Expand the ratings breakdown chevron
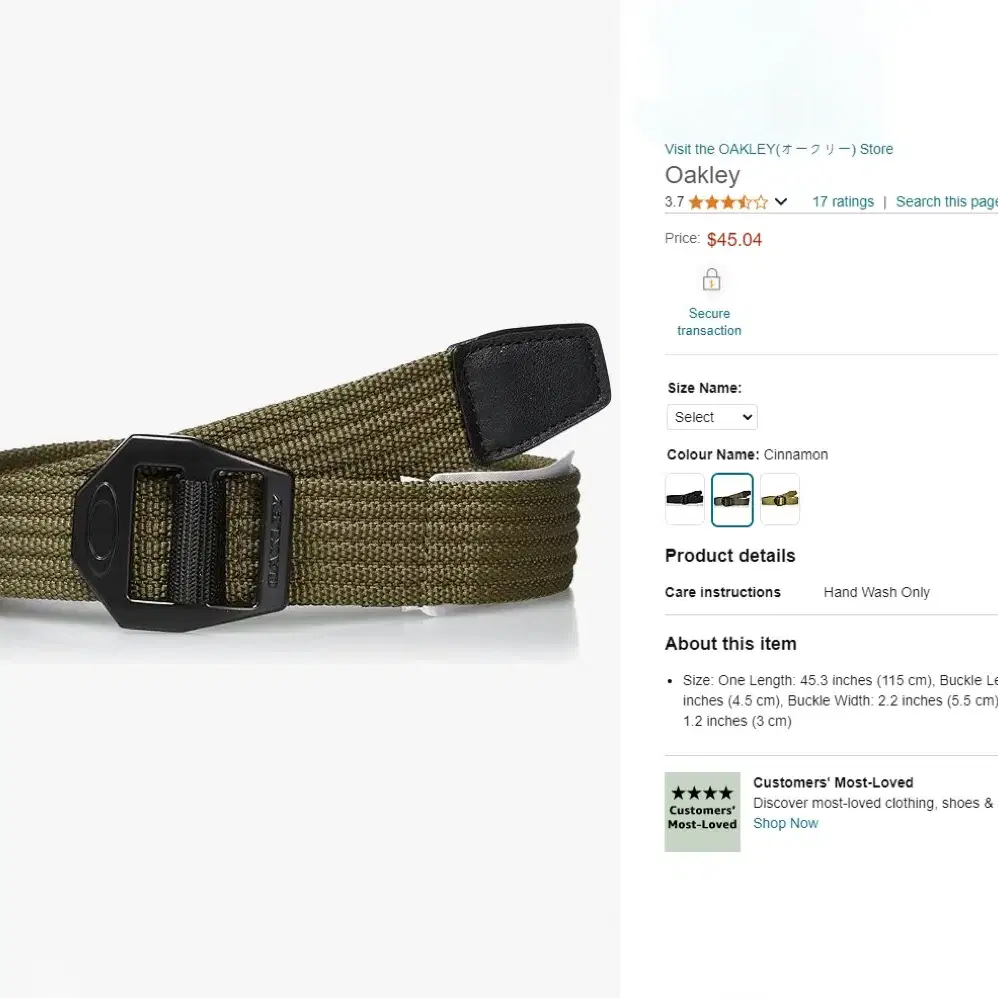Screen dimensions: 998x998 [x=781, y=202]
